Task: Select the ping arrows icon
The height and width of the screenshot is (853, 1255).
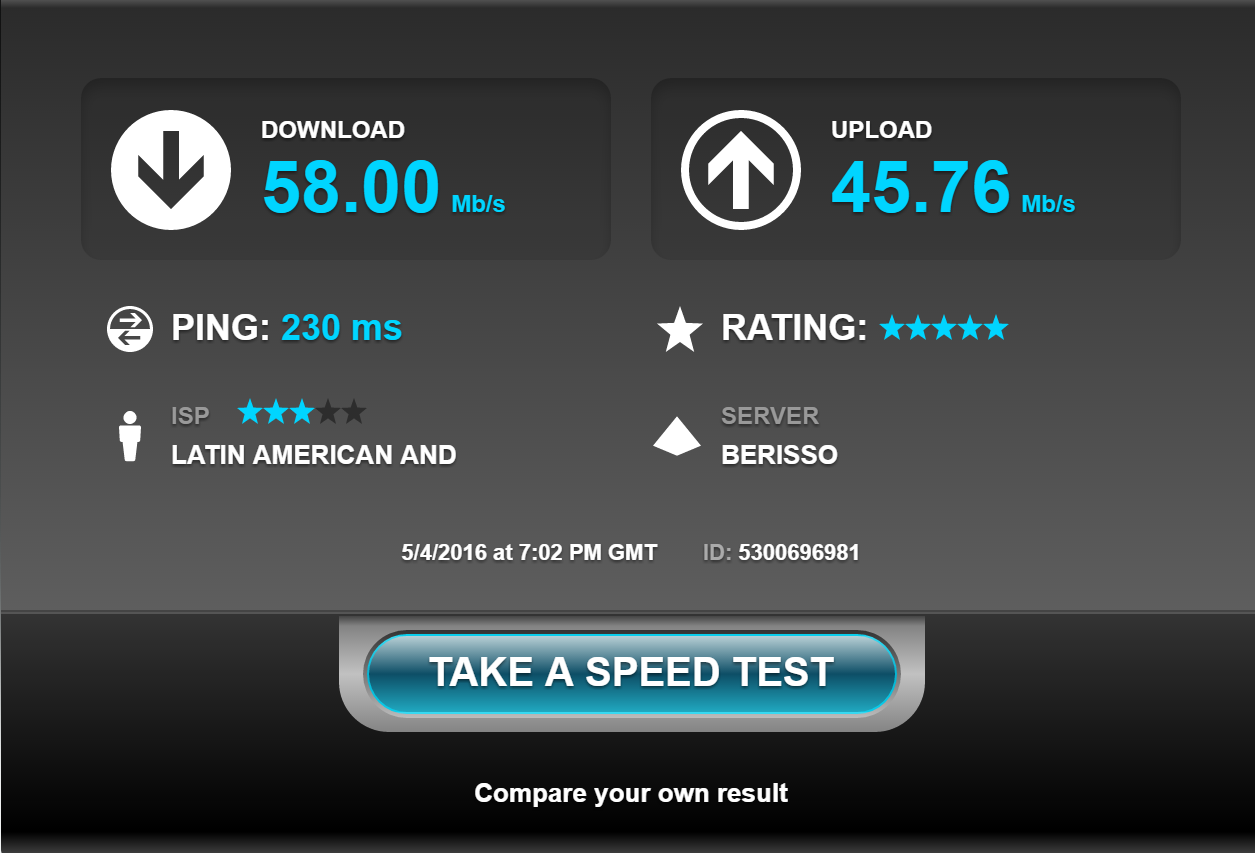Action: 130,329
